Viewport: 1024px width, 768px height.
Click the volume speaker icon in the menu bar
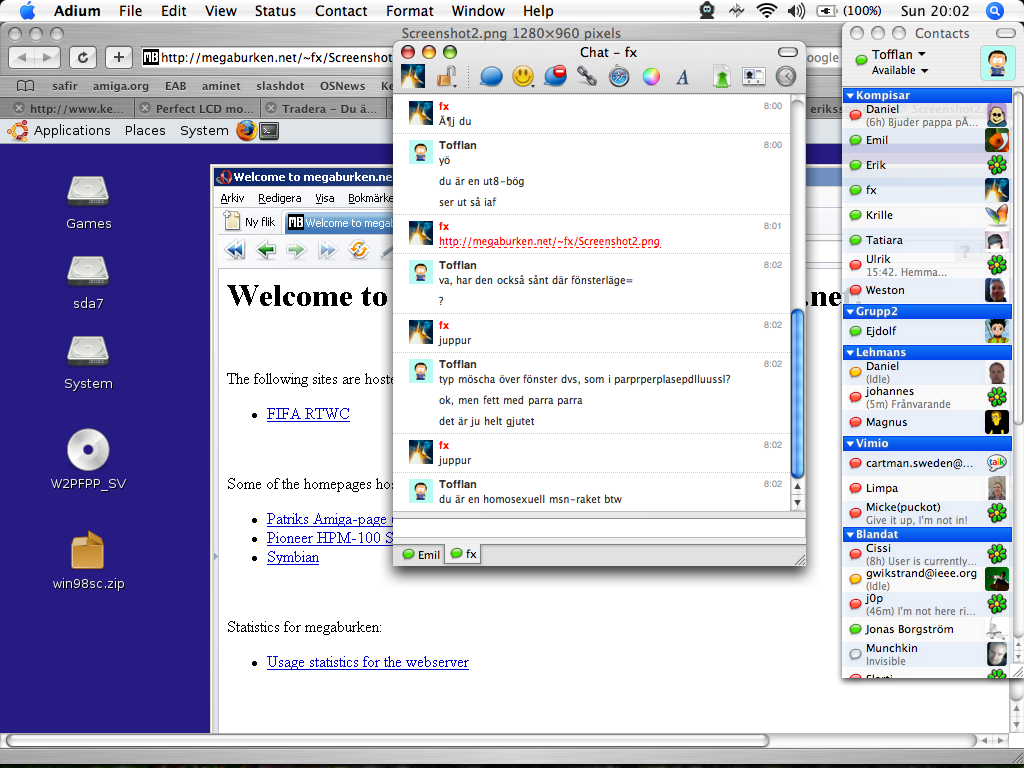797,11
